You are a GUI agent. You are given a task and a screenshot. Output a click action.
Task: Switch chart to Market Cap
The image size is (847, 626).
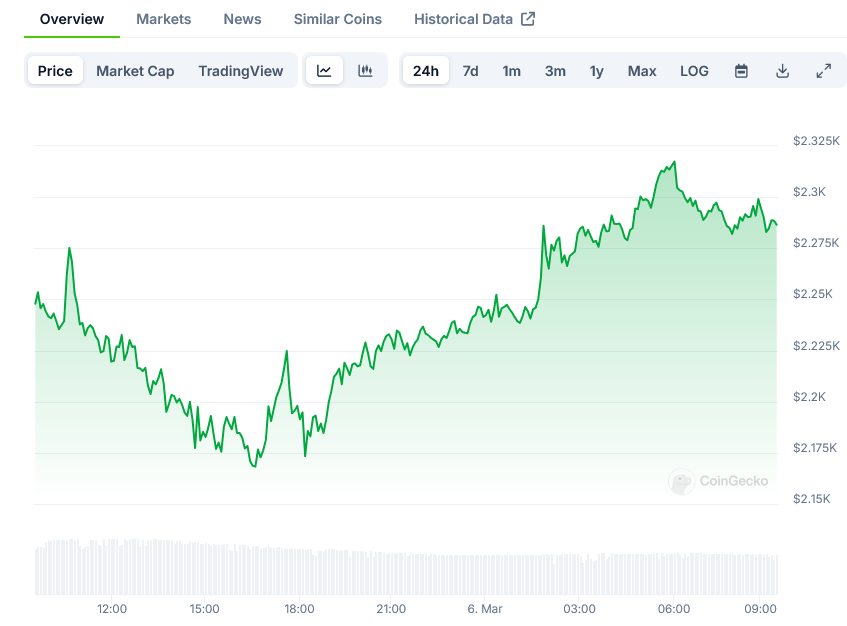pyautogui.click(x=135, y=71)
